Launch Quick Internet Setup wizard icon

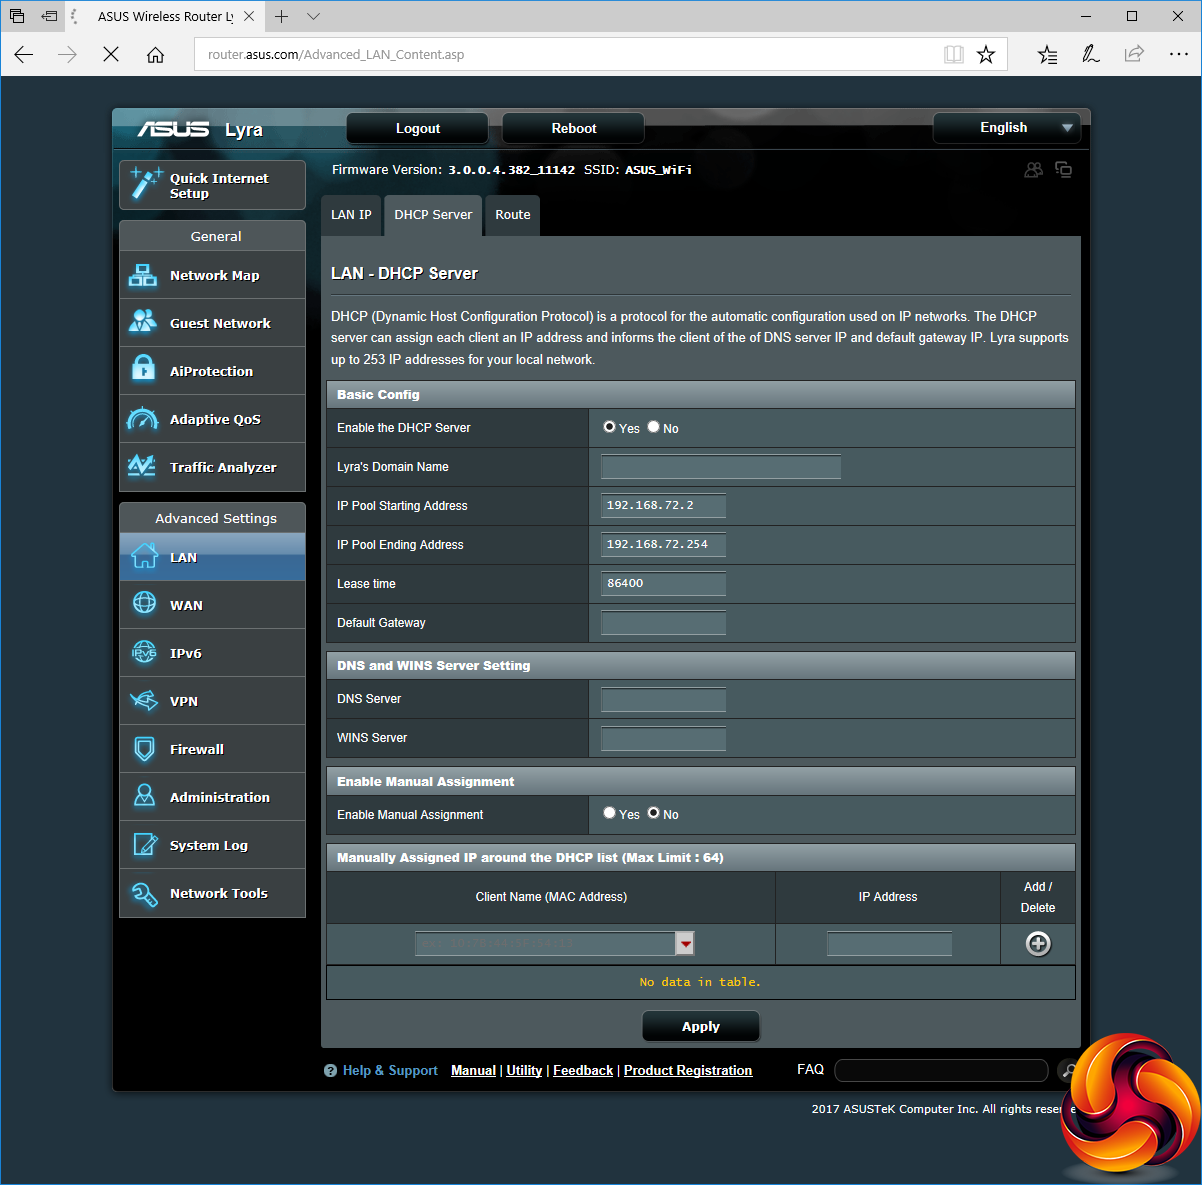click(146, 185)
